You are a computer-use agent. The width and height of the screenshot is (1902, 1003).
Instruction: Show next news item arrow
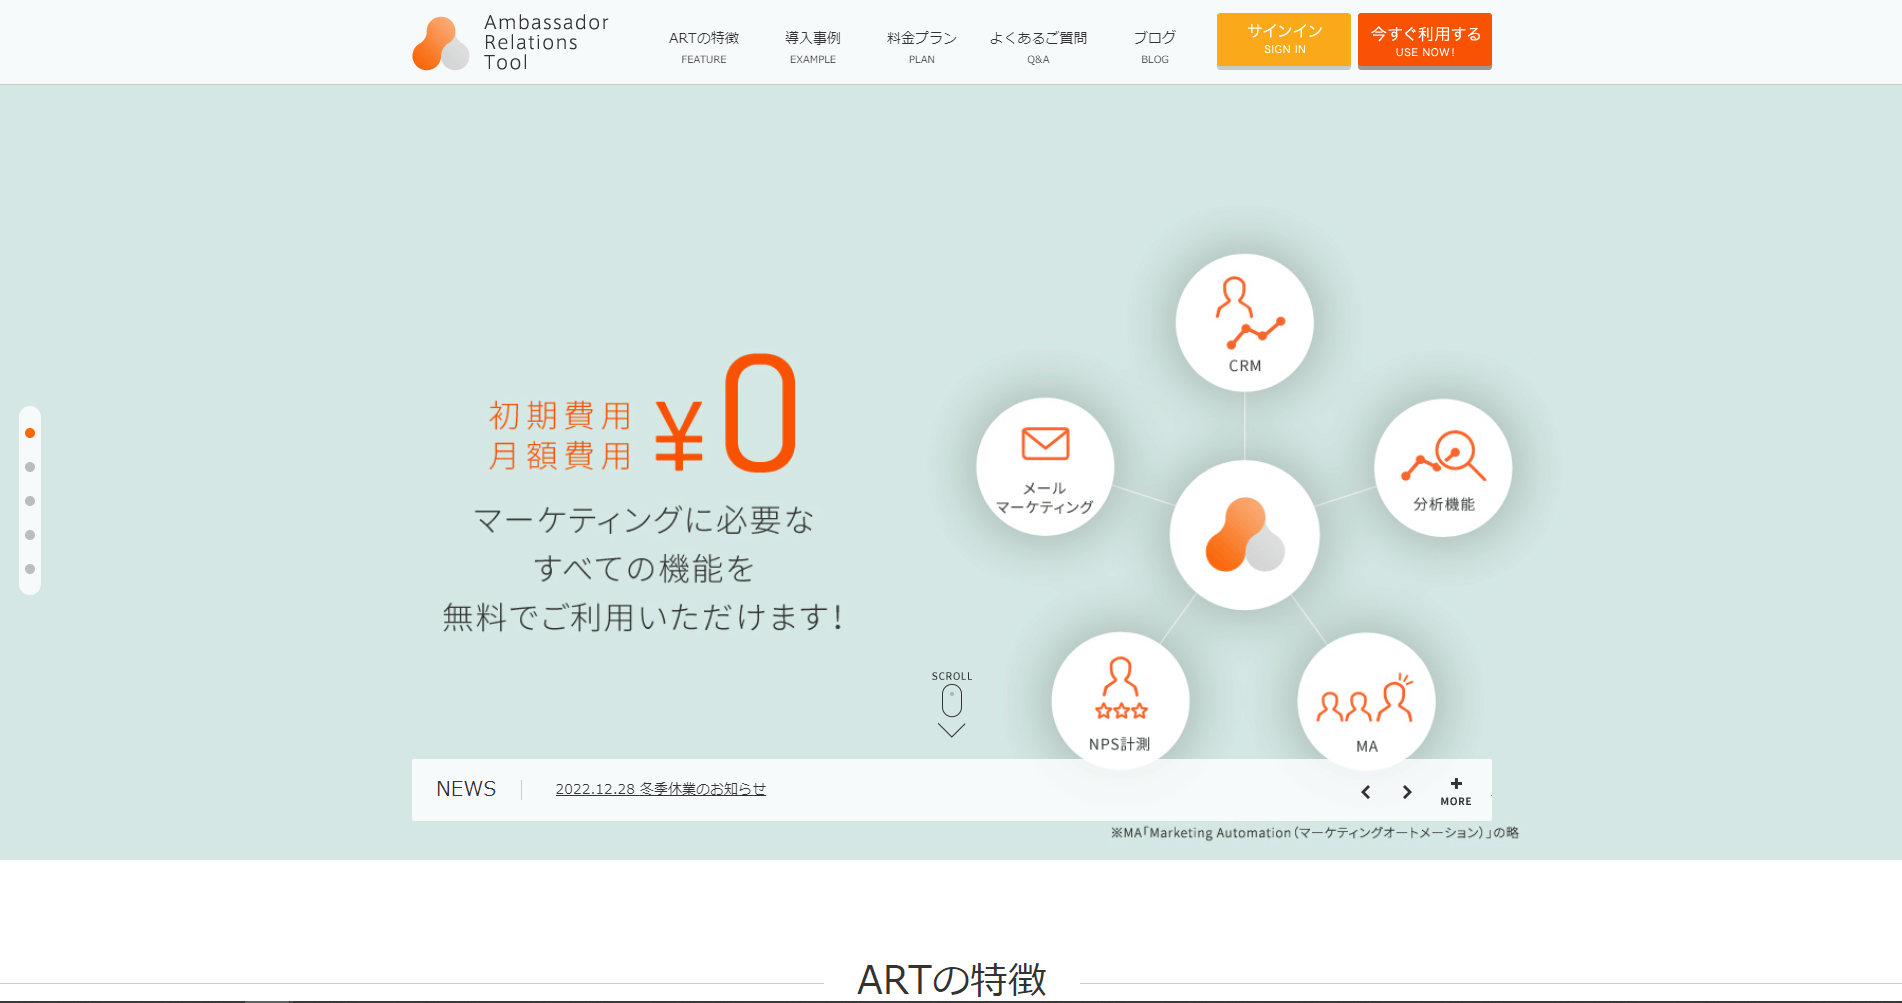click(x=1407, y=792)
